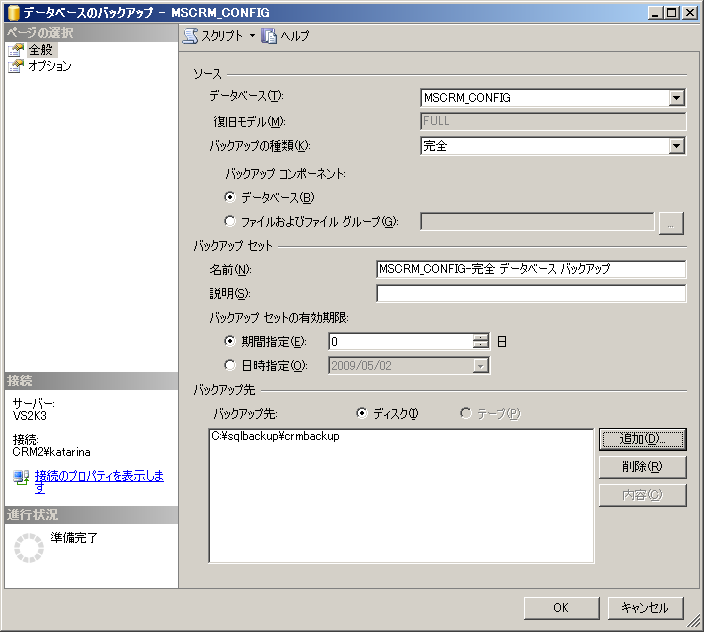Open the オプション page
Image resolution: width=704 pixels, height=632 pixels.
click(50, 66)
